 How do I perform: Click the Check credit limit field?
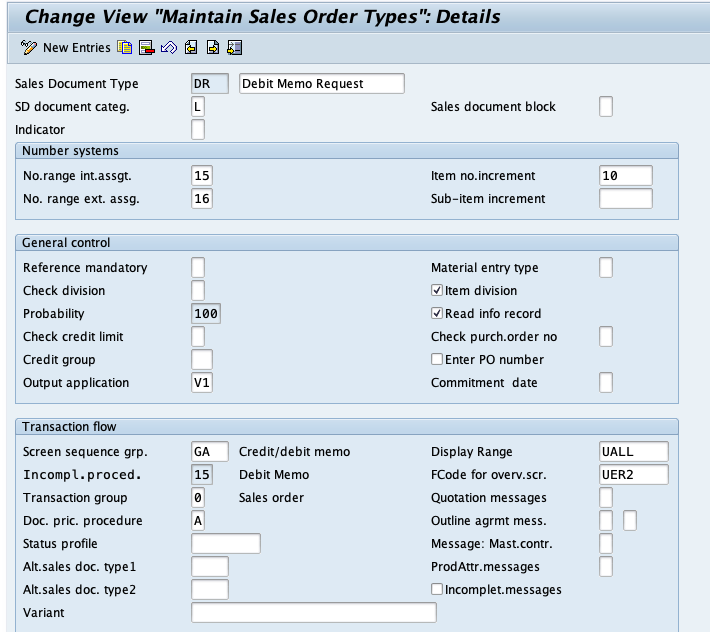[198, 337]
